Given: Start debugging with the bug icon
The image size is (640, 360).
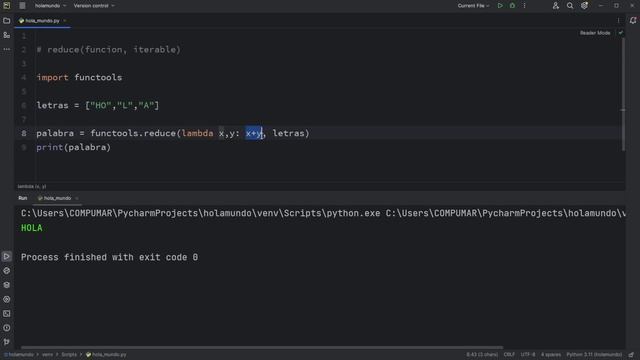Looking at the screenshot, I should [512, 6].
